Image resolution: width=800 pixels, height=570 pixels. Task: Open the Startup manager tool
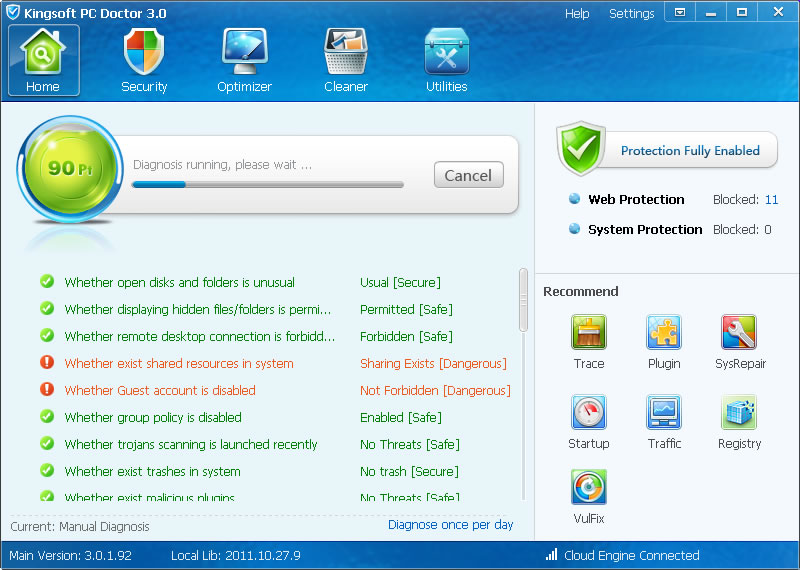[x=589, y=422]
